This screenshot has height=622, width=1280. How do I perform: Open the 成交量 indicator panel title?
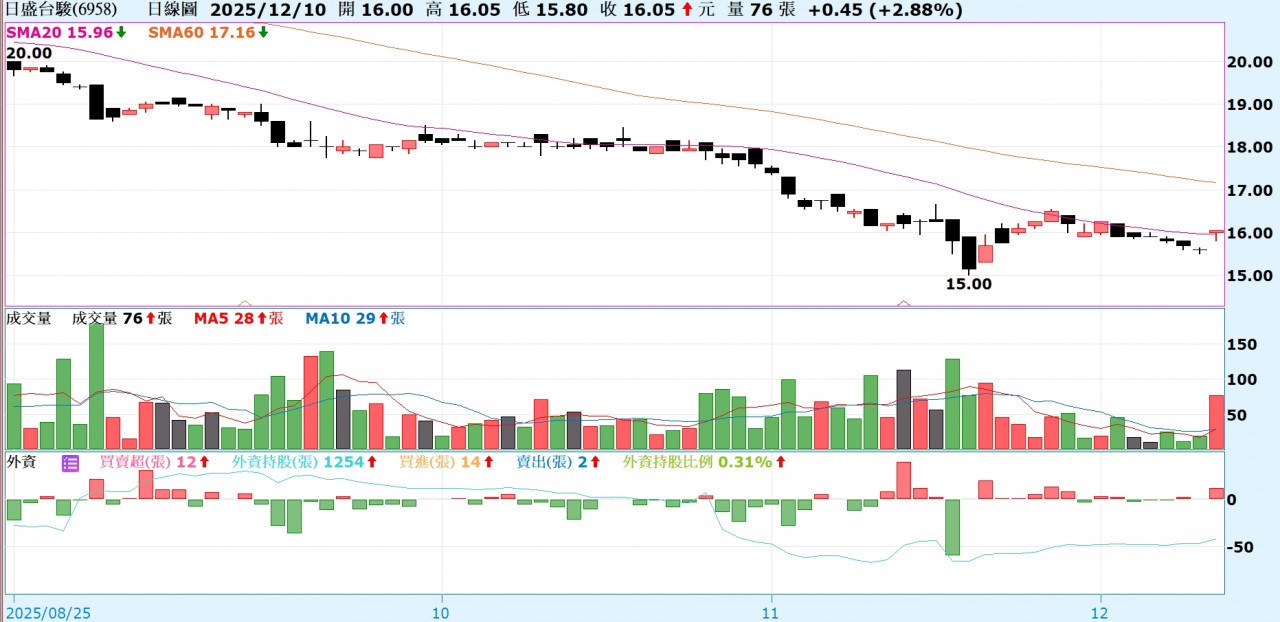[x=28, y=319]
